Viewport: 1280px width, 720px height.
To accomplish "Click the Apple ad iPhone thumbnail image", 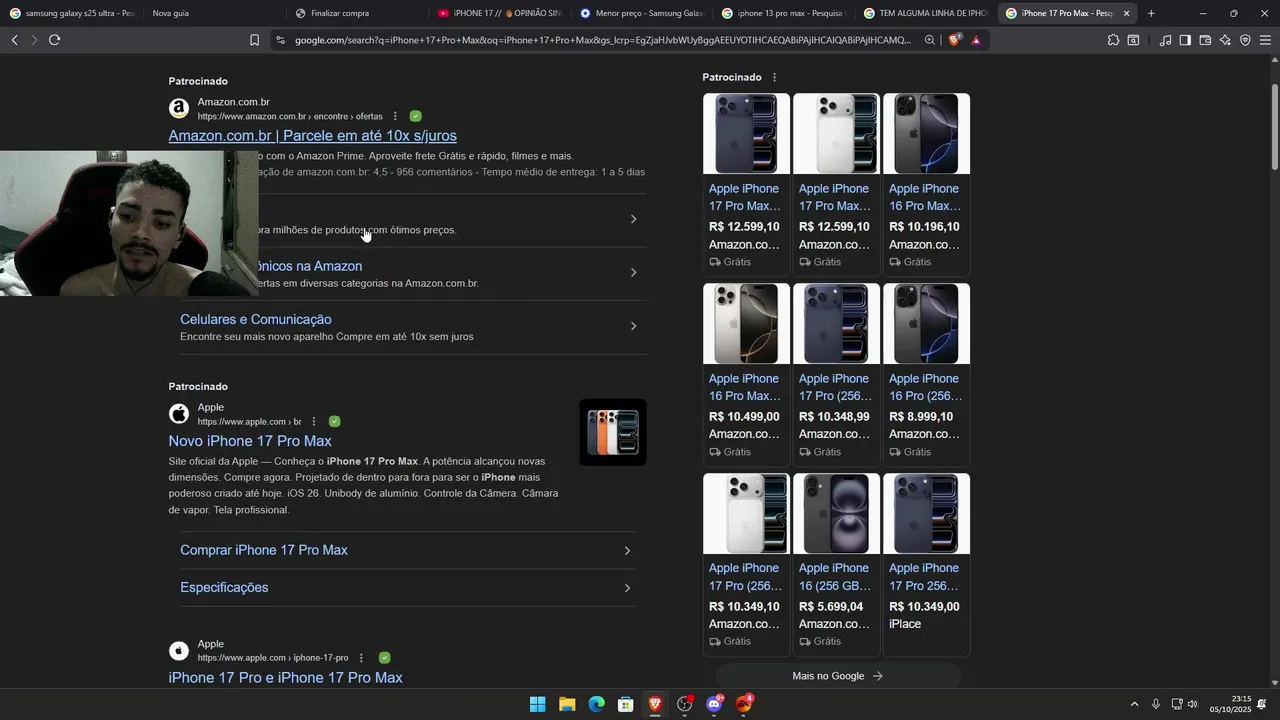I will [613, 432].
